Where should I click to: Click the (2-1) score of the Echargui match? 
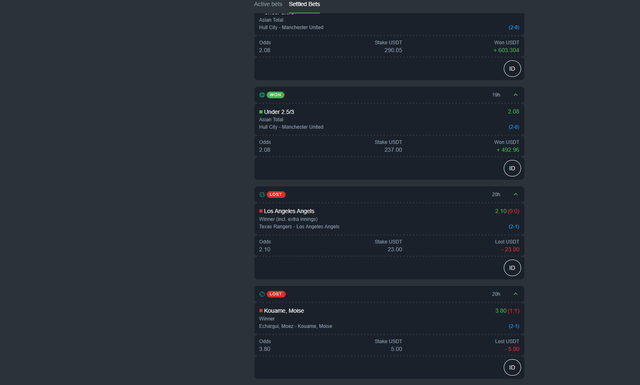(x=514, y=326)
